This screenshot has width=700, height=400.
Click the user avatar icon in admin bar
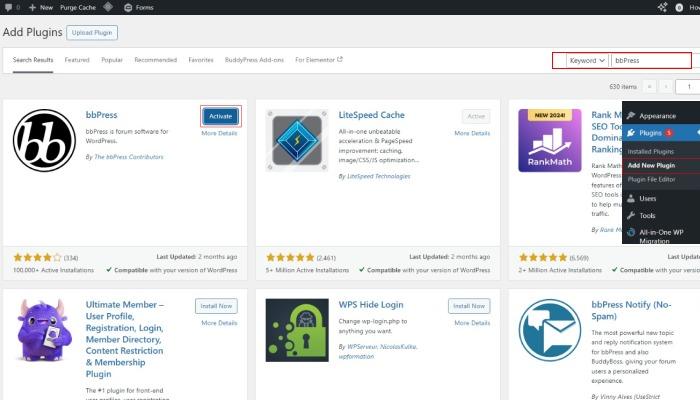679,8
